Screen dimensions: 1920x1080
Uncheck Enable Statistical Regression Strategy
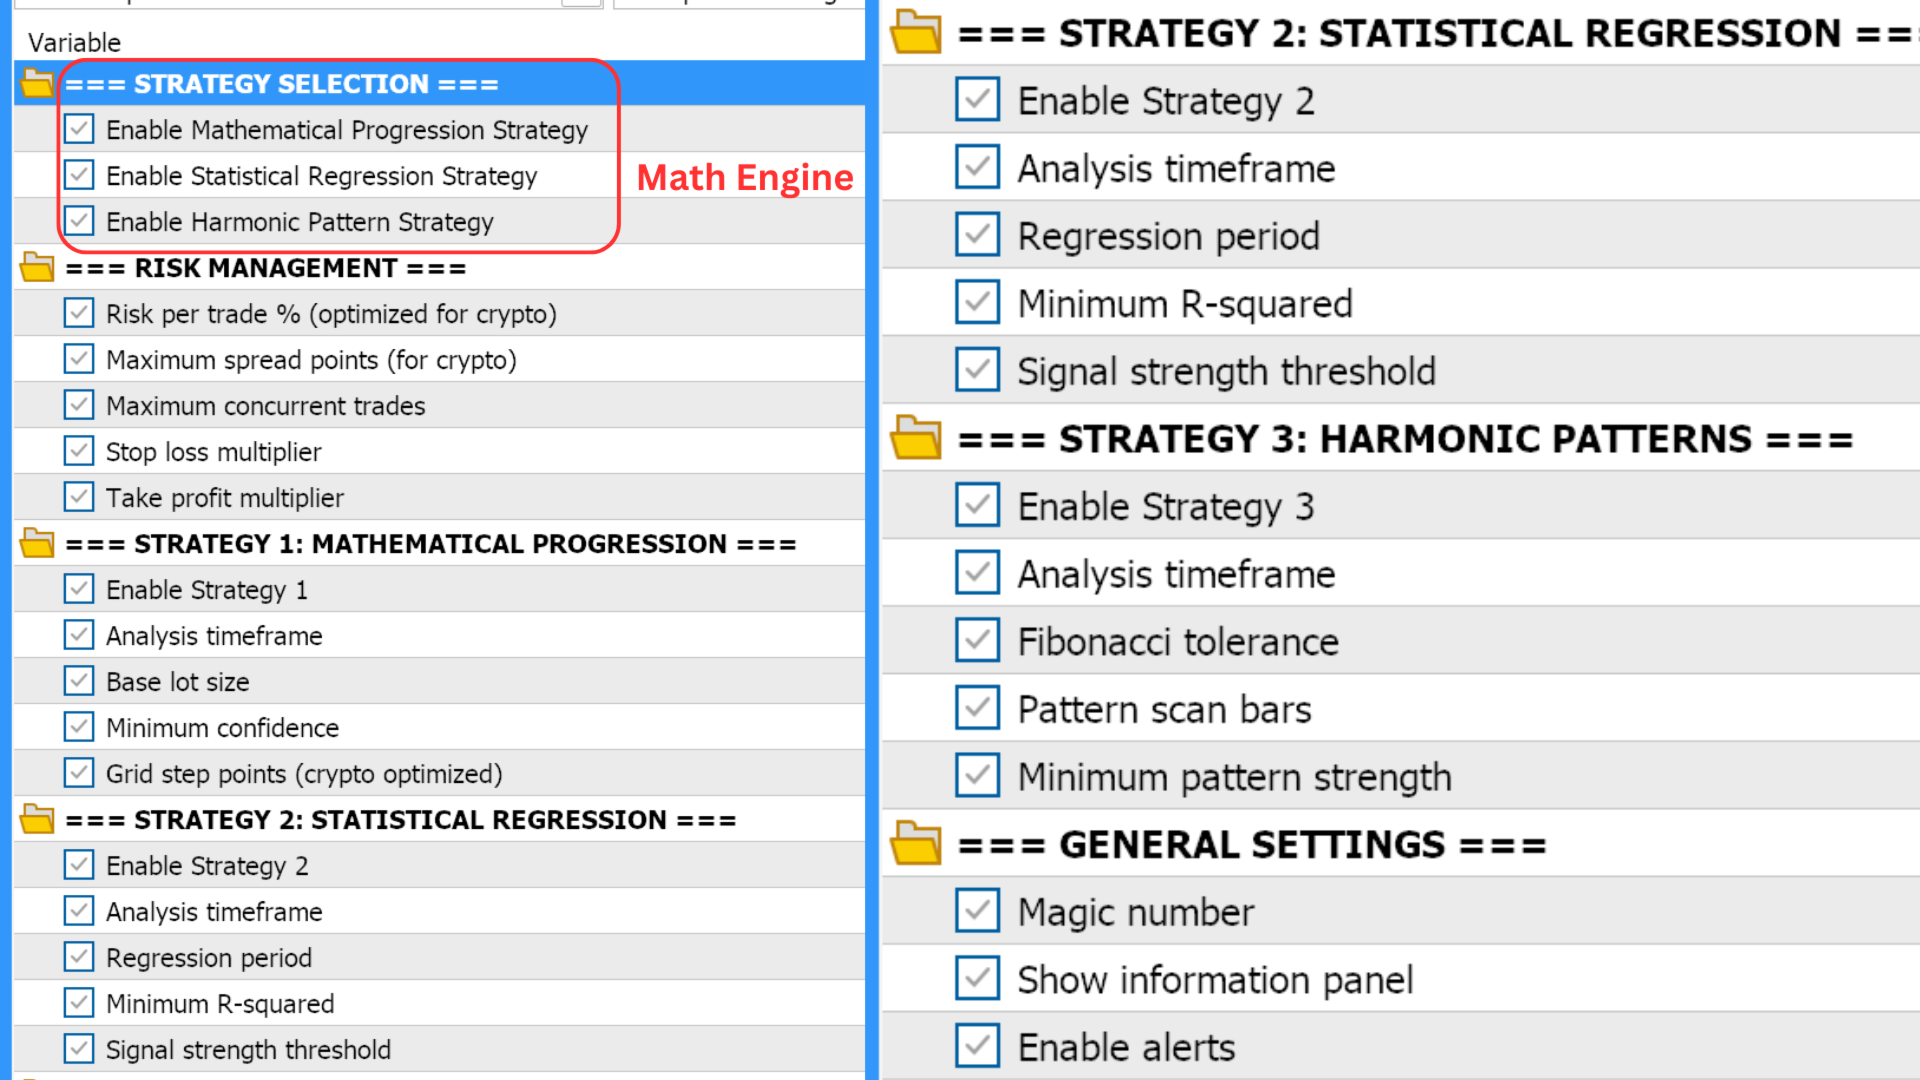(79, 175)
